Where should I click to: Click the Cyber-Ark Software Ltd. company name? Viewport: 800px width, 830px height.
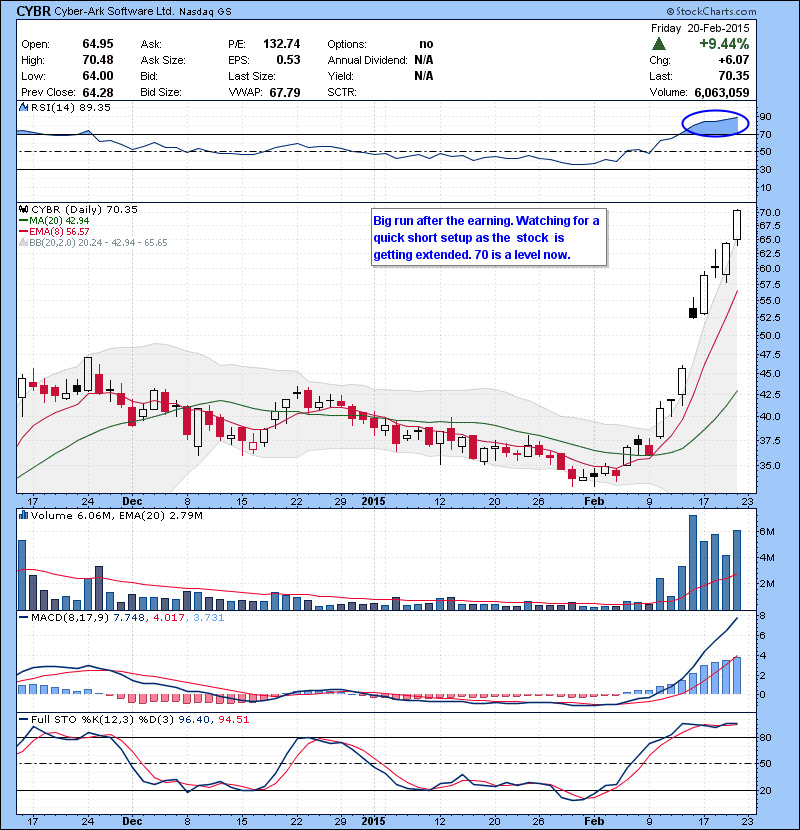(114, 11)
